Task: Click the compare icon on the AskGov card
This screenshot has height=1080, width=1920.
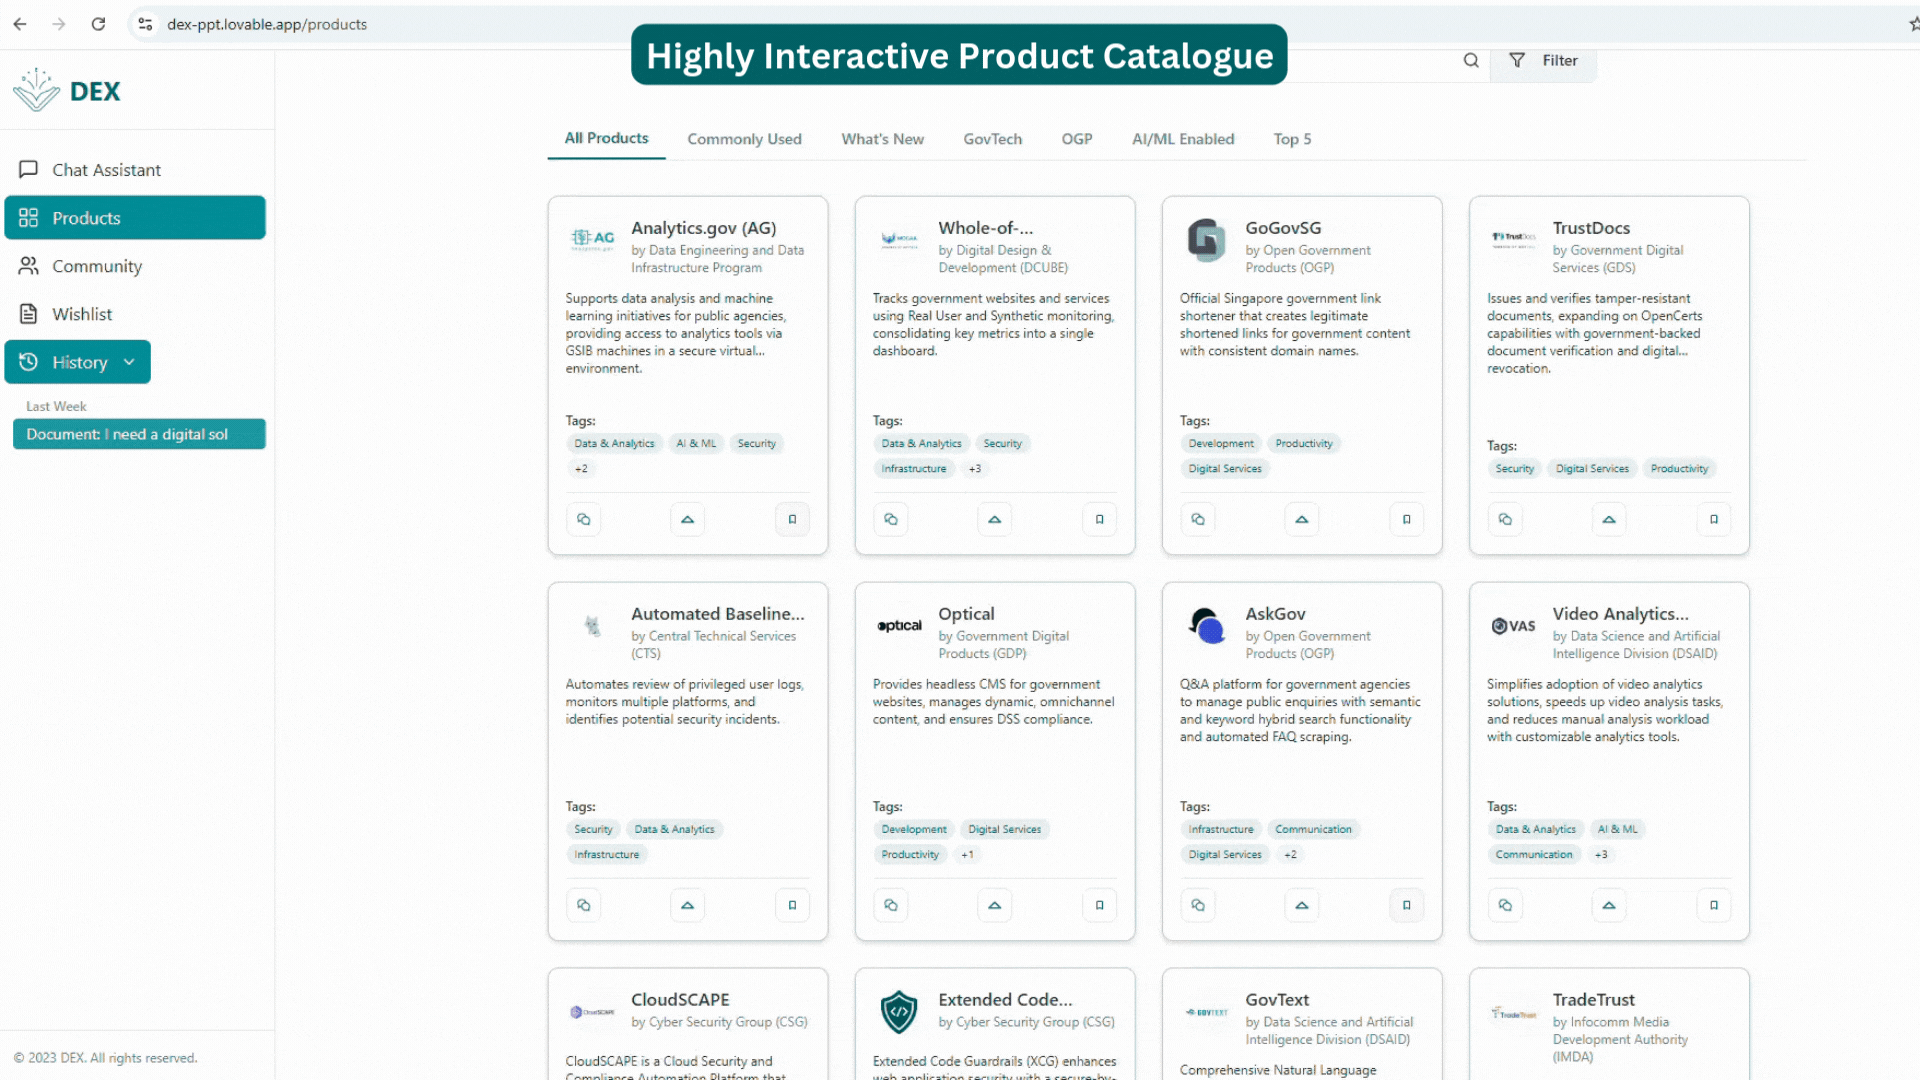Action: [1197, 905]
